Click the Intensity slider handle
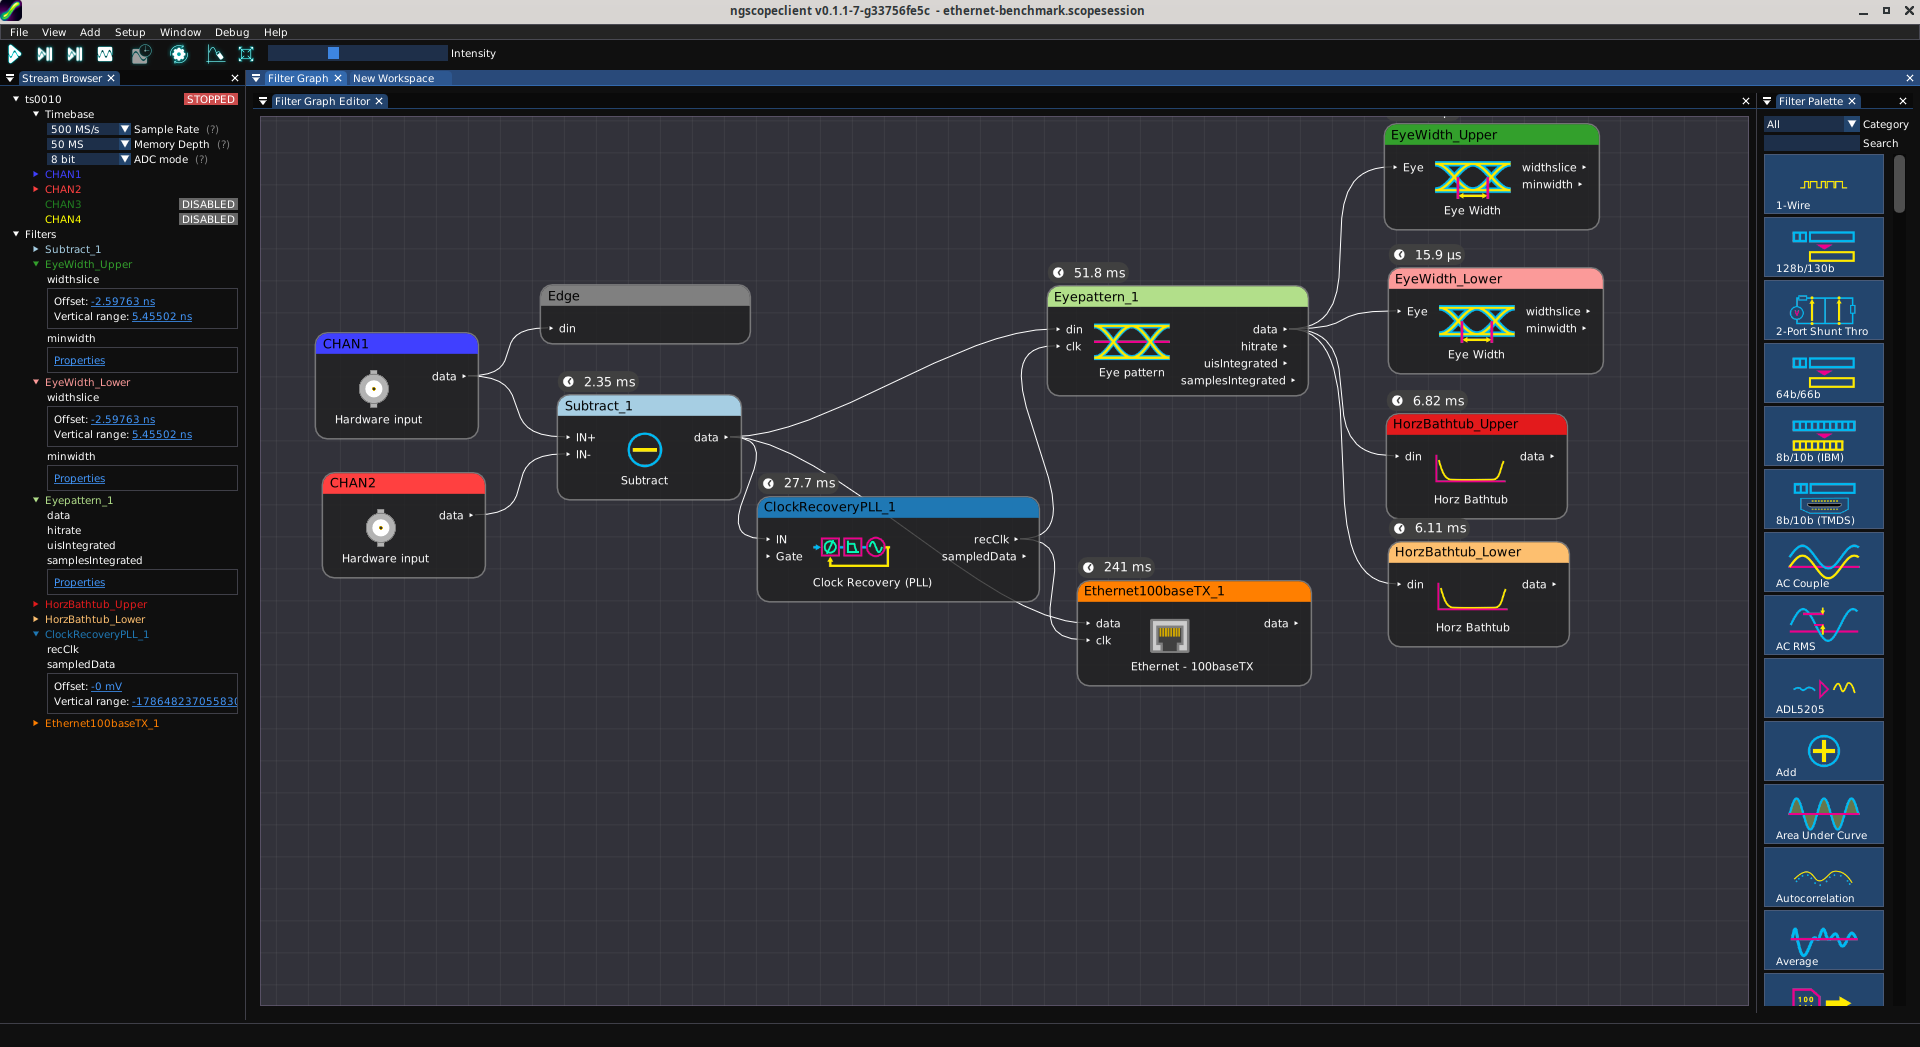Screen dimensions: 1920x1047 coord(333,53)
